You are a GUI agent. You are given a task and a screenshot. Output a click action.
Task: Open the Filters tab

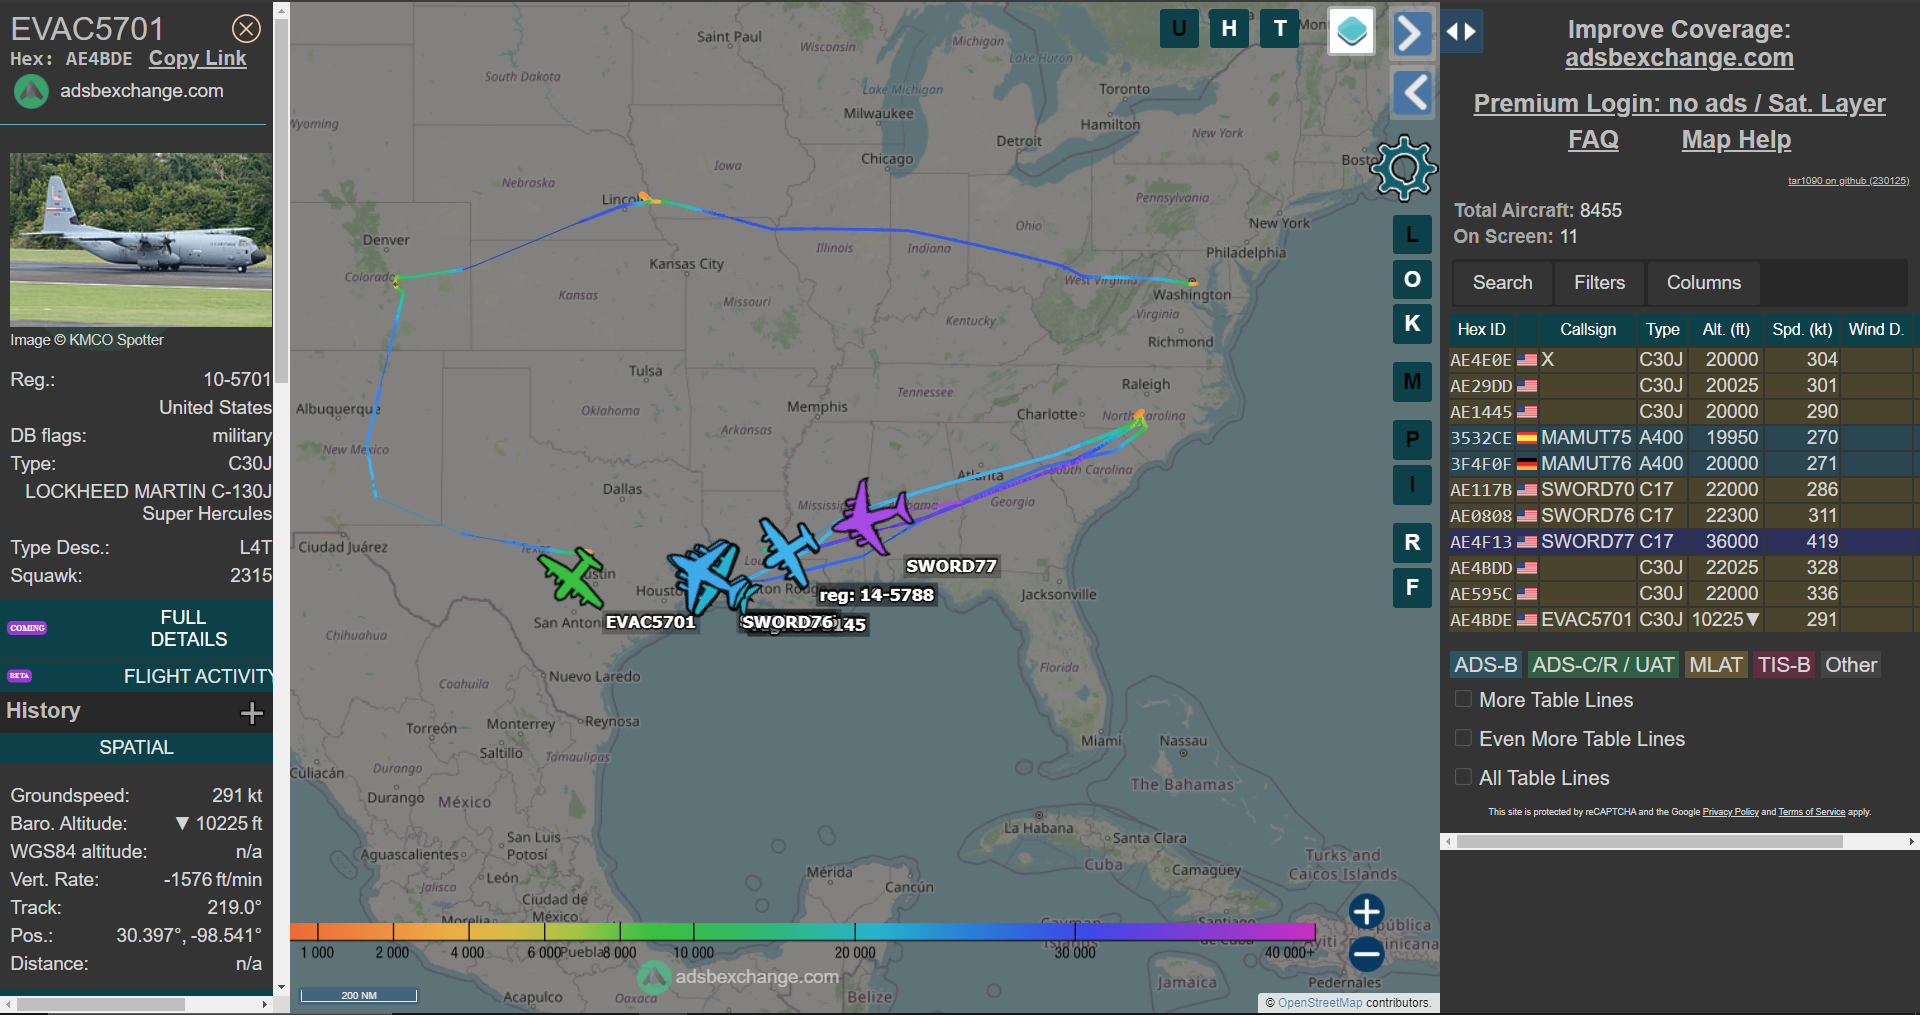point(1599,283)
